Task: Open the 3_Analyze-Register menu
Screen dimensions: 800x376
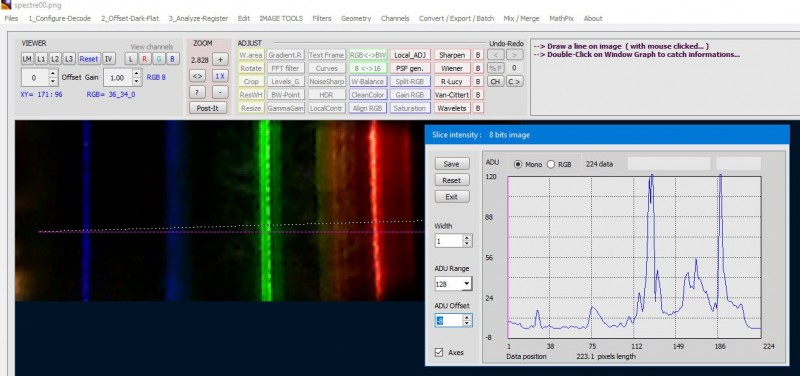Action: pos(198,18)
